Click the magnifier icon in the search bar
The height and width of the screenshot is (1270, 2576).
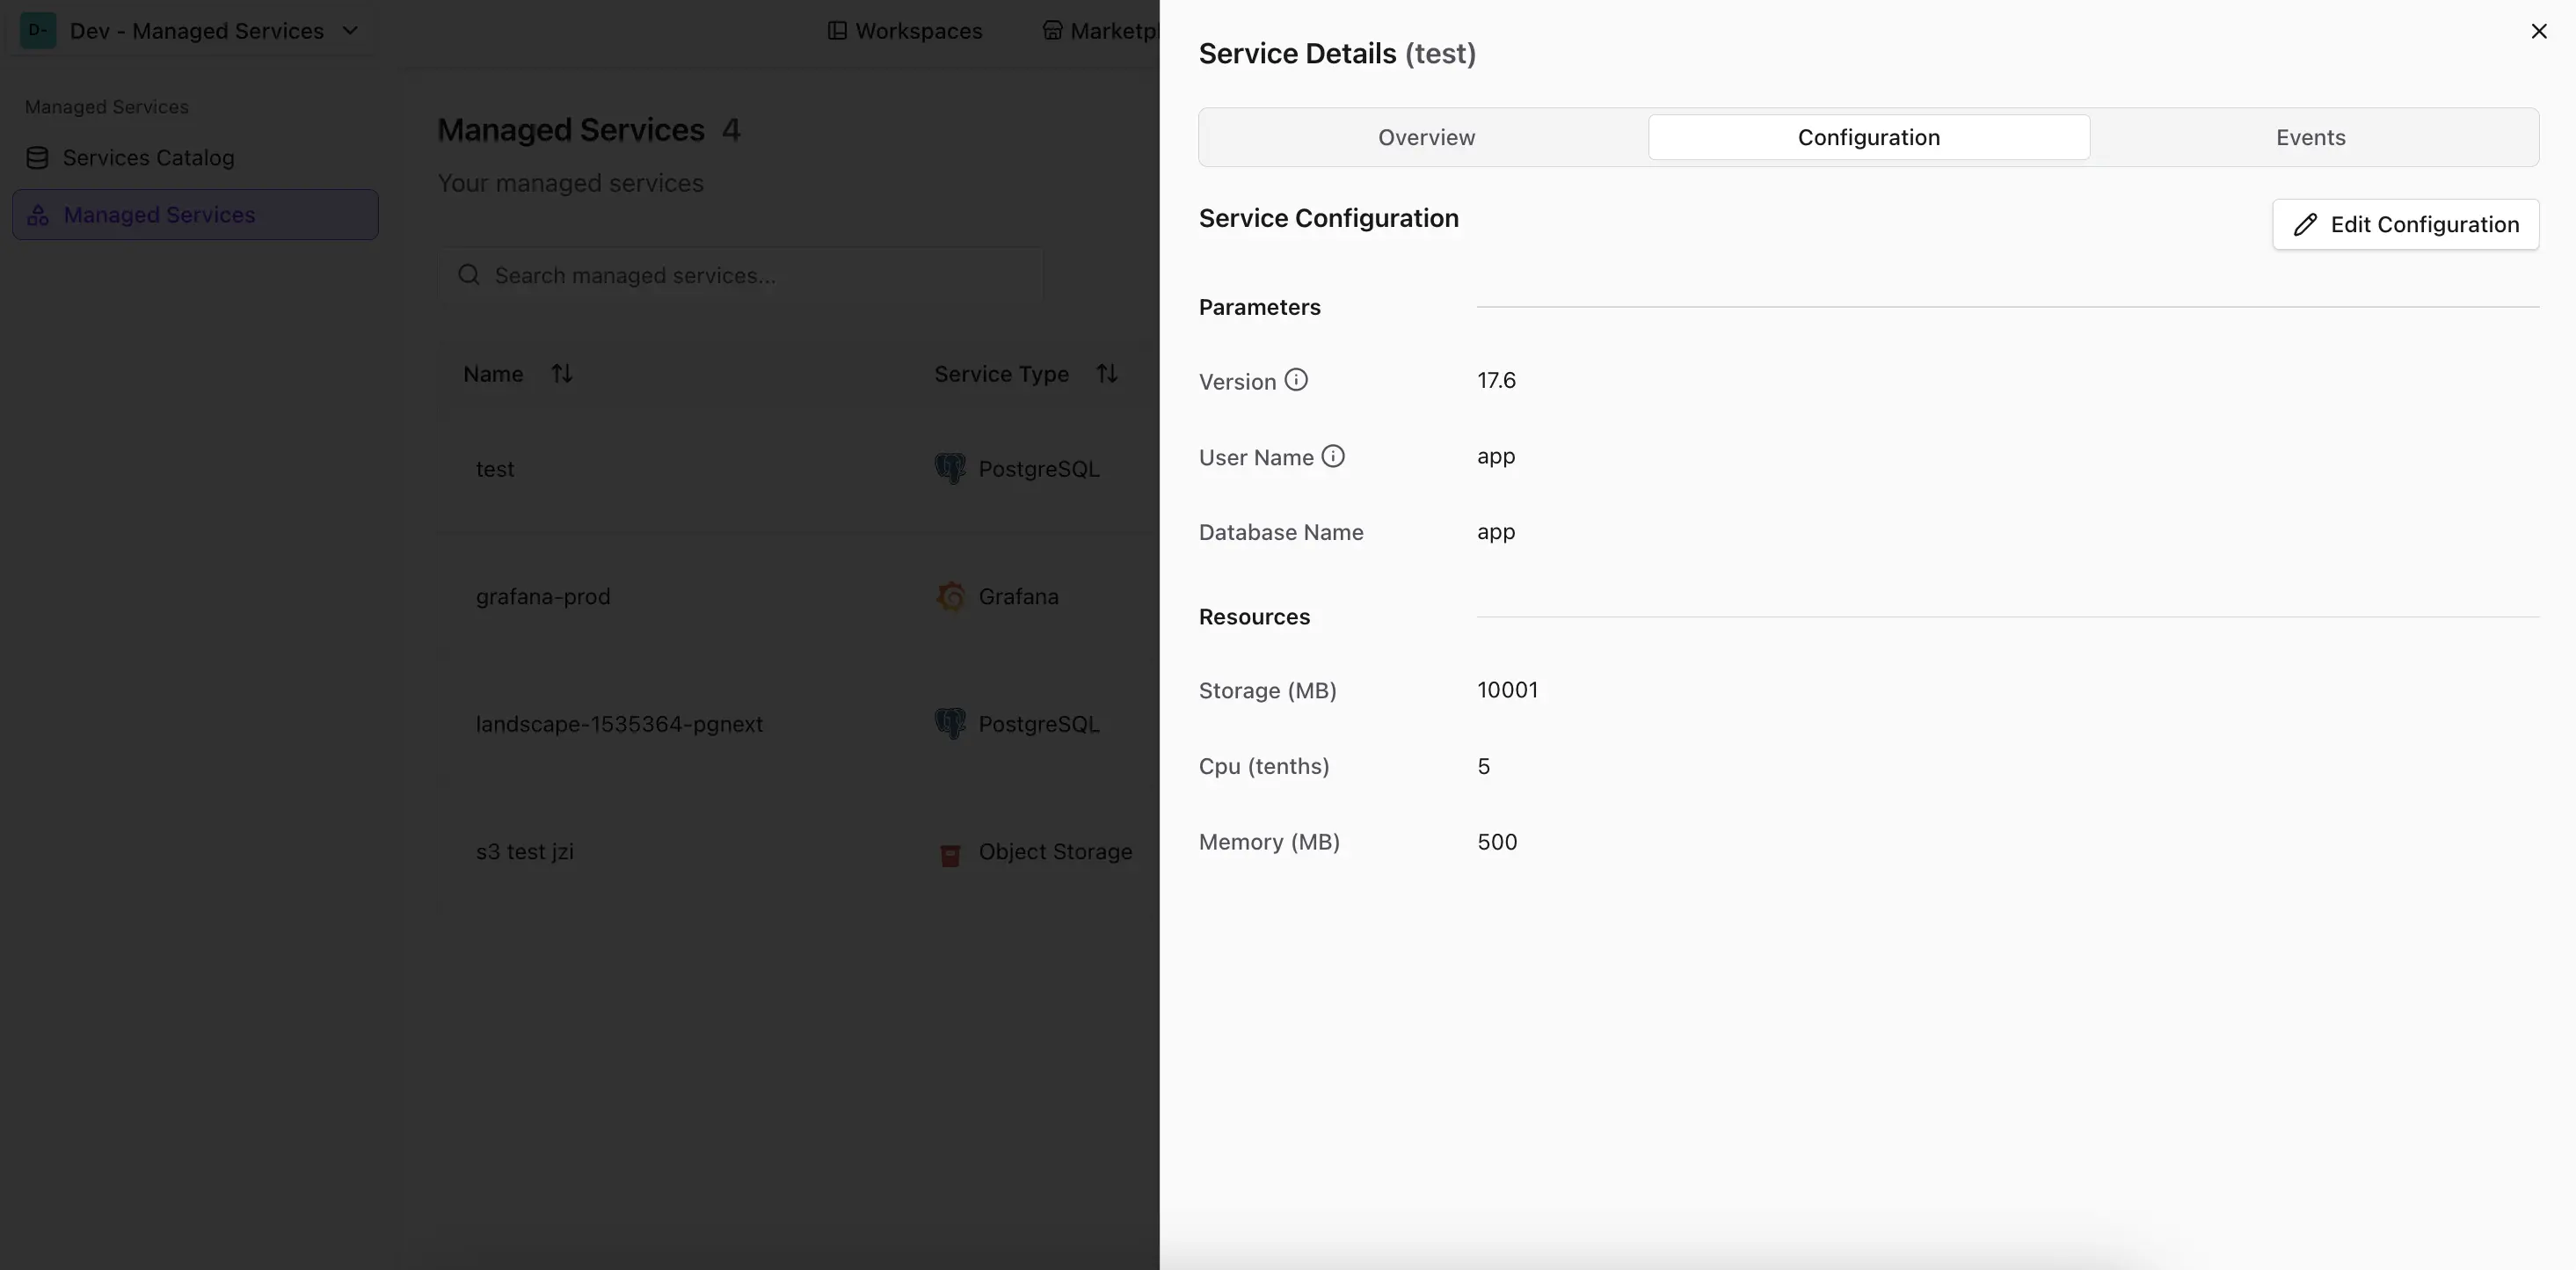coord(469,275)
